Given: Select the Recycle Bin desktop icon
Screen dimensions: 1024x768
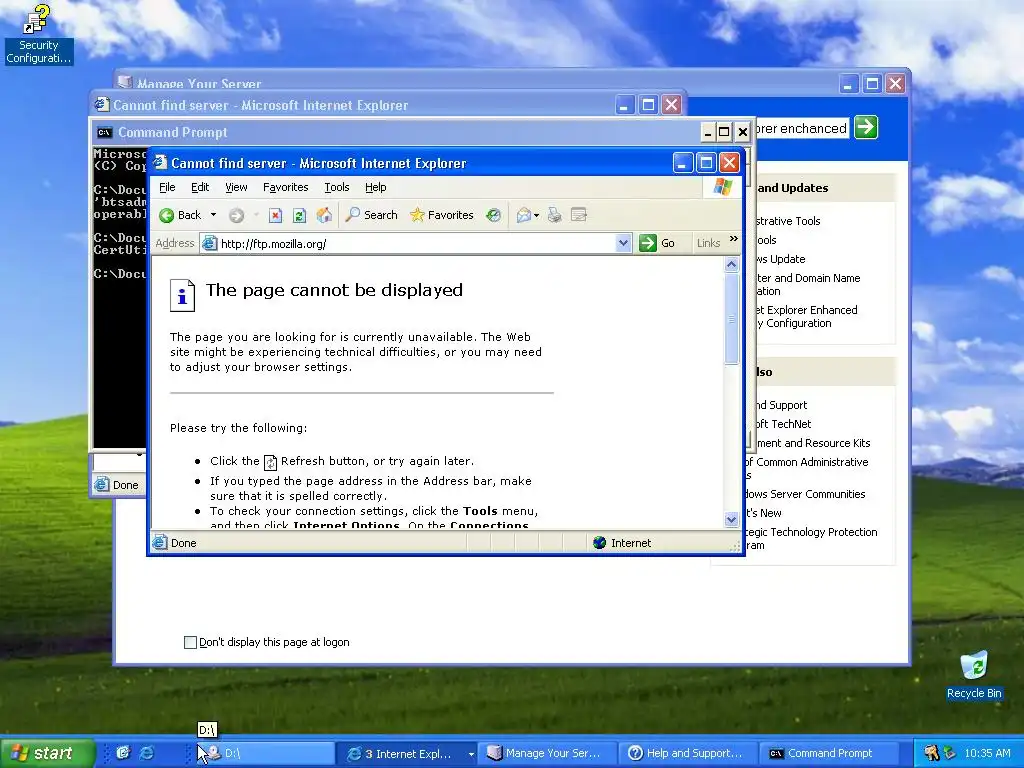Looking at the screenshot, I should pos(974,675).
